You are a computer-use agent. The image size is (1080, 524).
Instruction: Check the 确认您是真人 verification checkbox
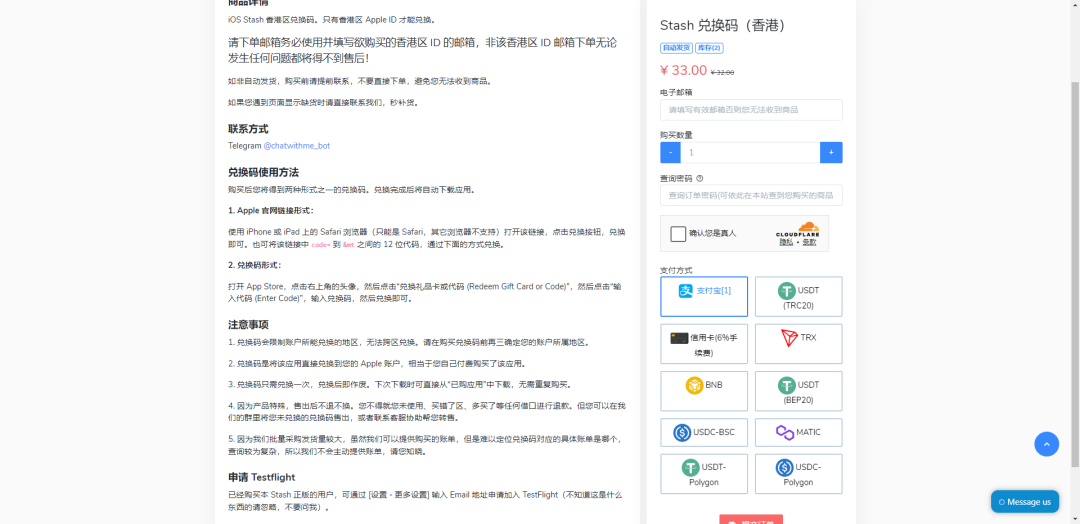[678, 233]
